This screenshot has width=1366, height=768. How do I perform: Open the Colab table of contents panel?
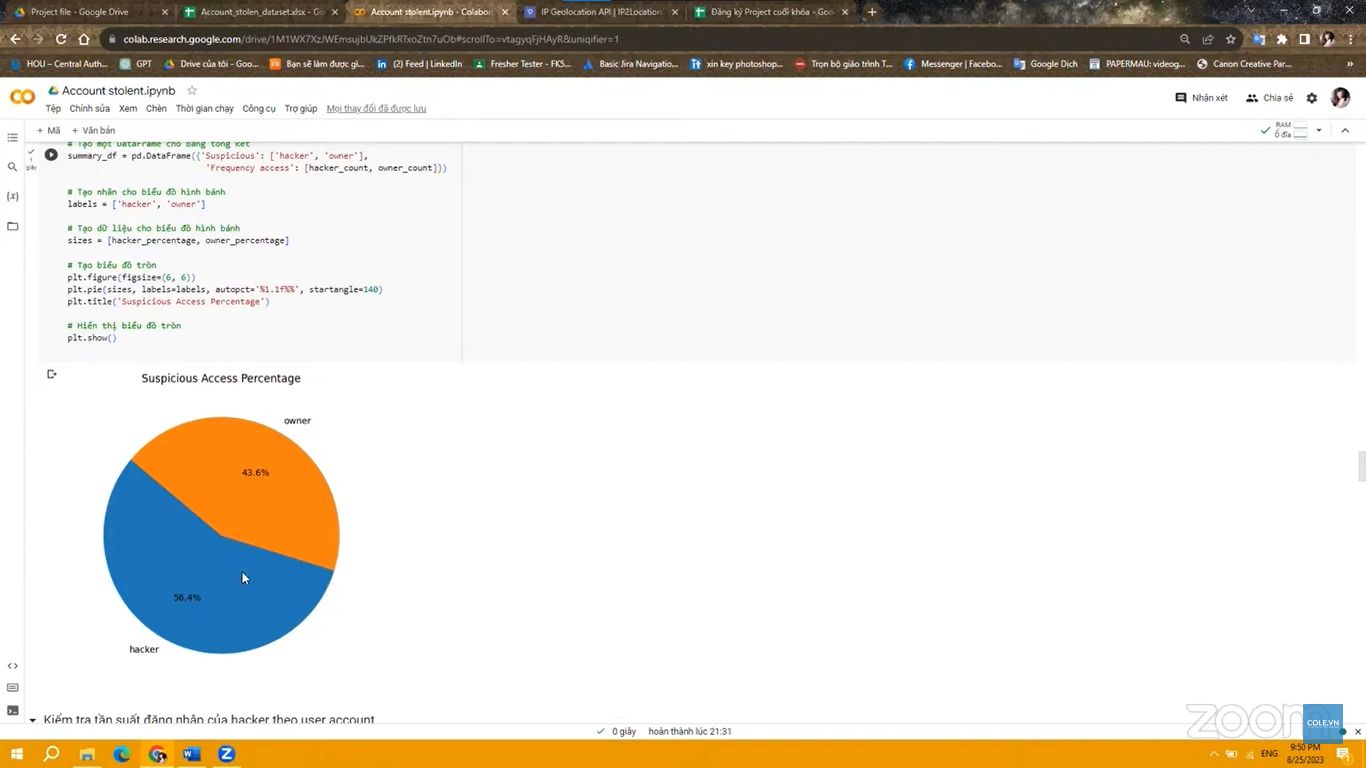pos(13,137)
